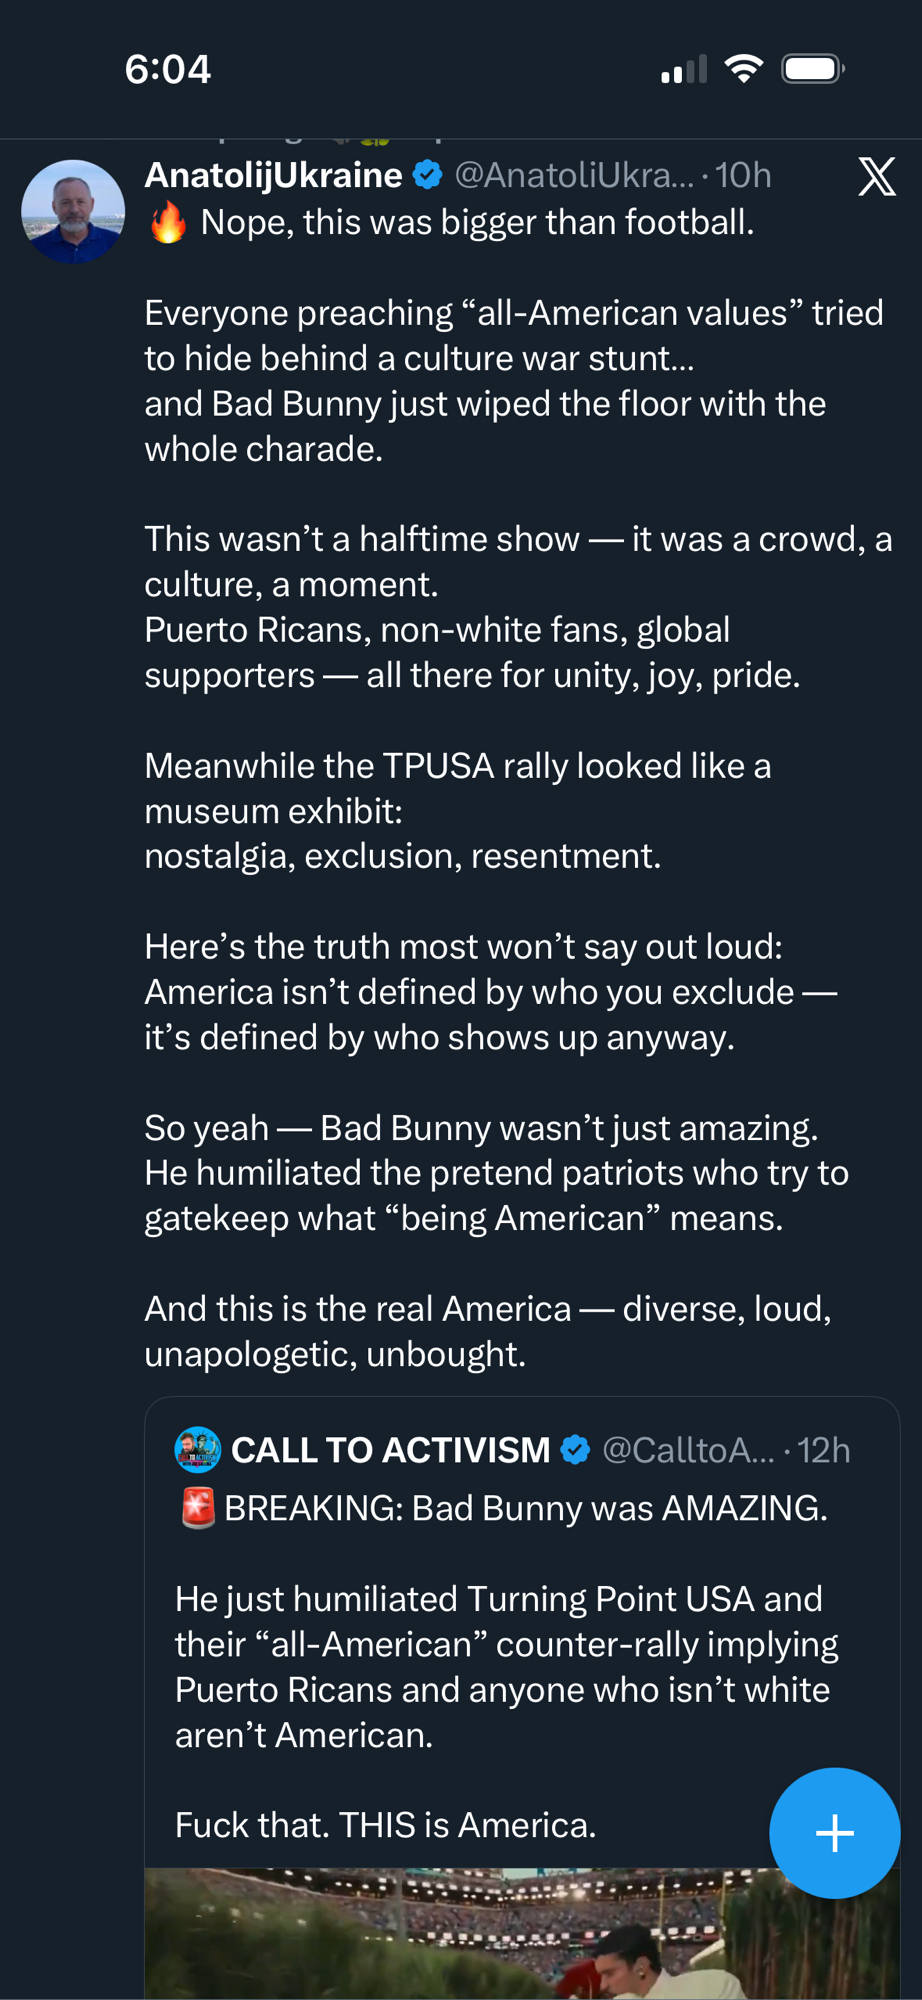Tap the 6:04 clock in status bar
The height and width of the screenshot is (2000, 922).
(x=168, y=69)
